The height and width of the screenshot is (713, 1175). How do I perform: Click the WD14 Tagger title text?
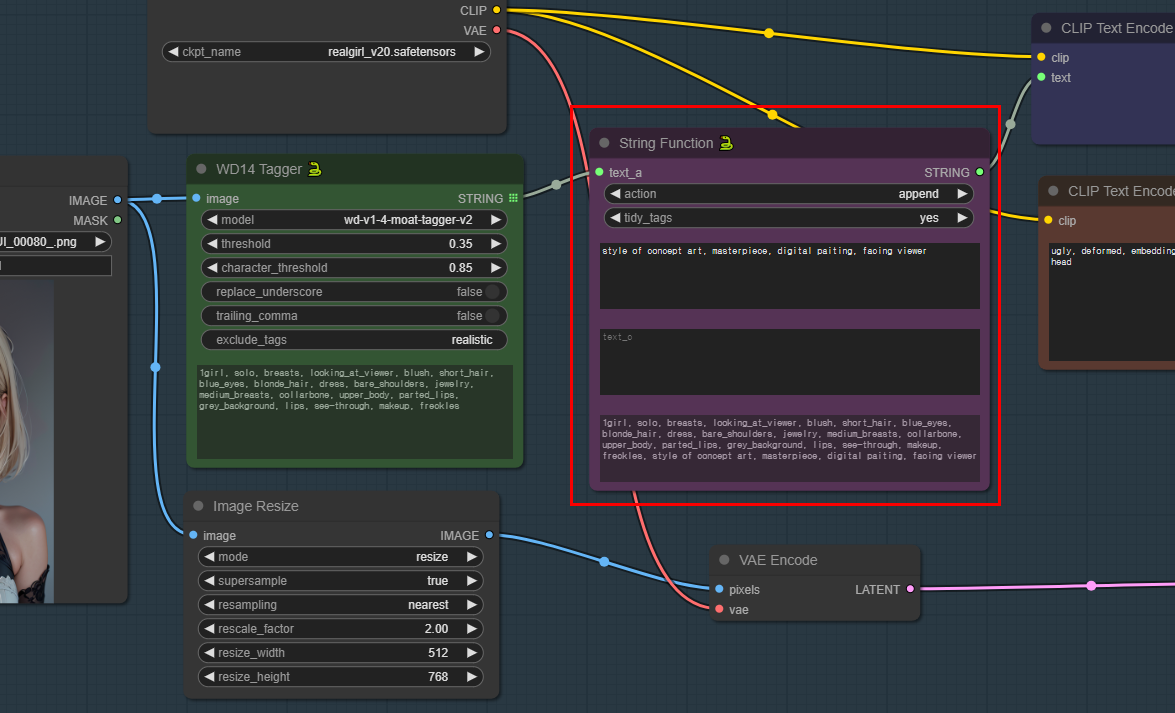[x=259, y=169]
